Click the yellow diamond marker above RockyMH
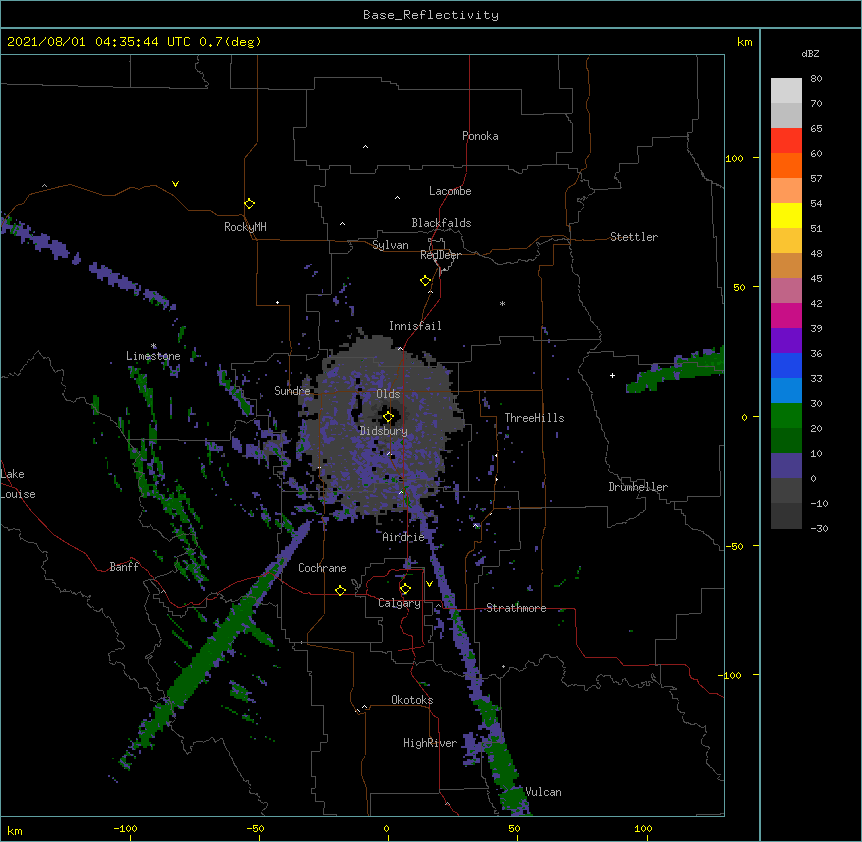 coord(249,204)
